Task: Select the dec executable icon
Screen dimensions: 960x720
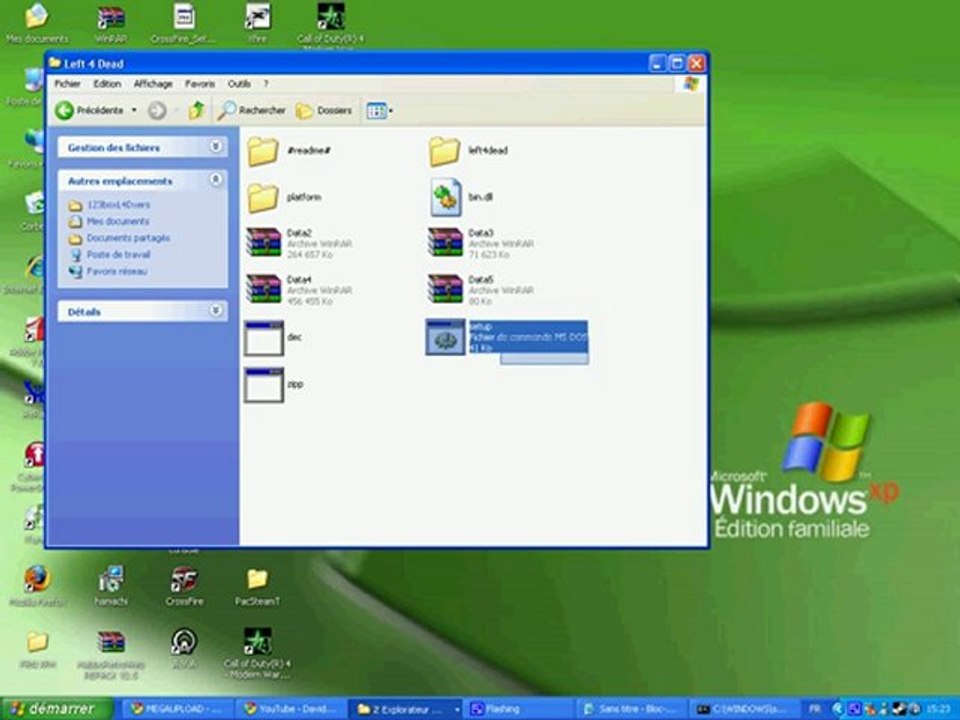Action: (264, 337)
